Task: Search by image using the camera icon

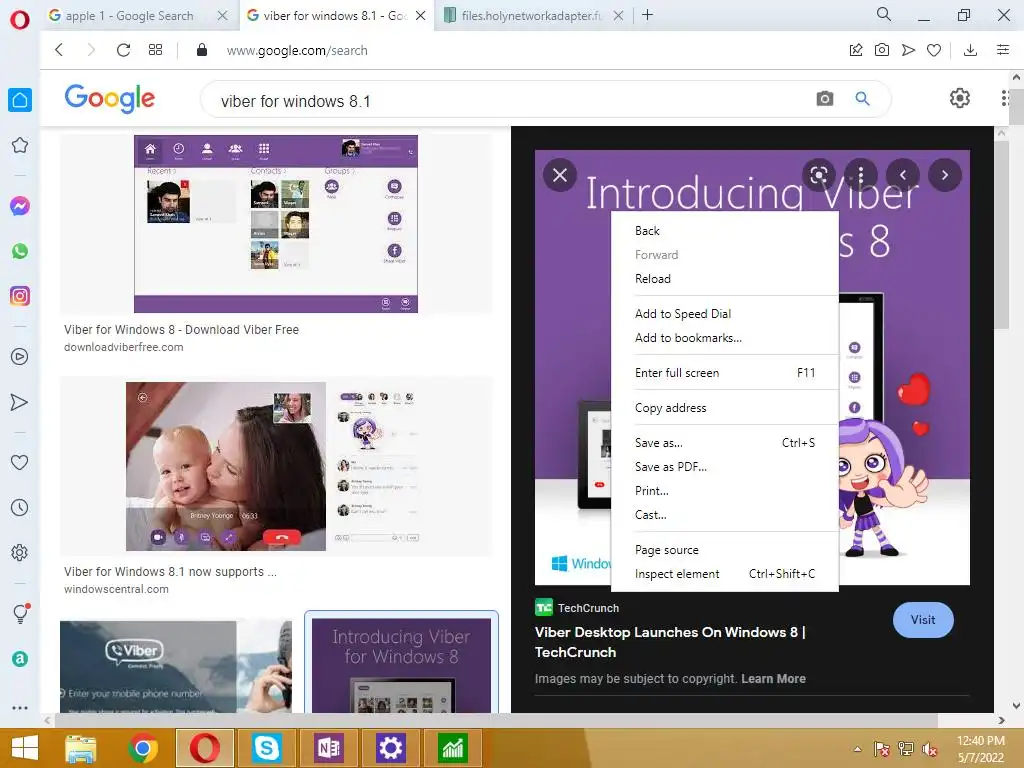Action: pyautogui.click(x=825, y=99)
